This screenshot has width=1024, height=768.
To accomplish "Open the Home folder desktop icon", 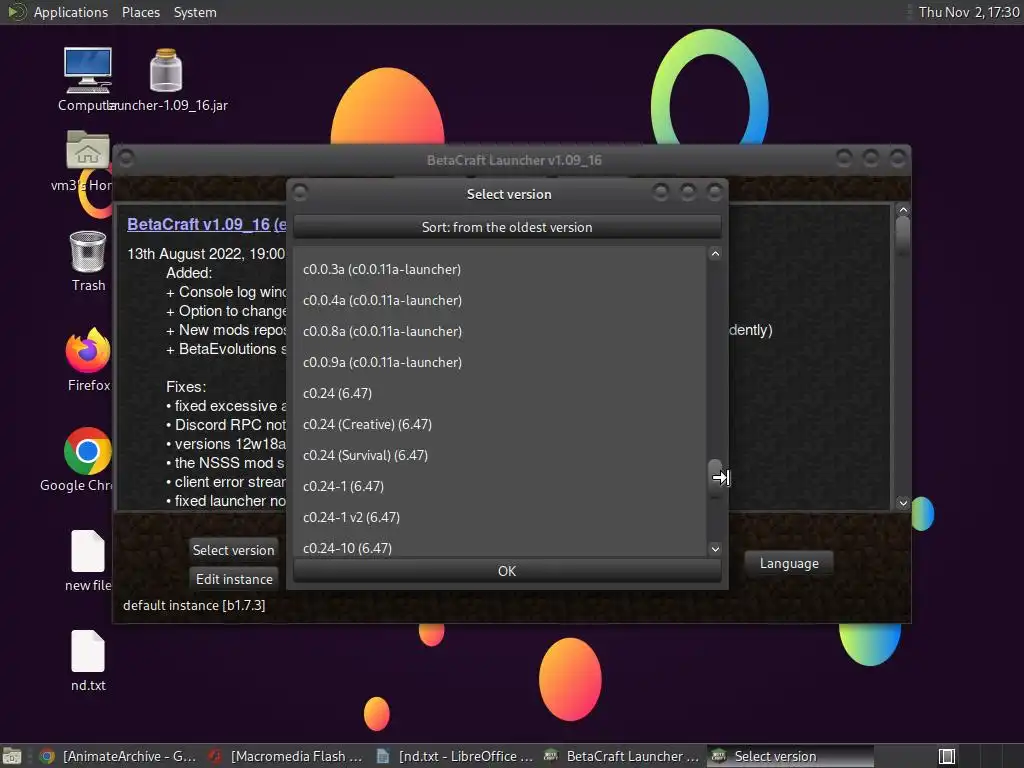I will (88, 150).
